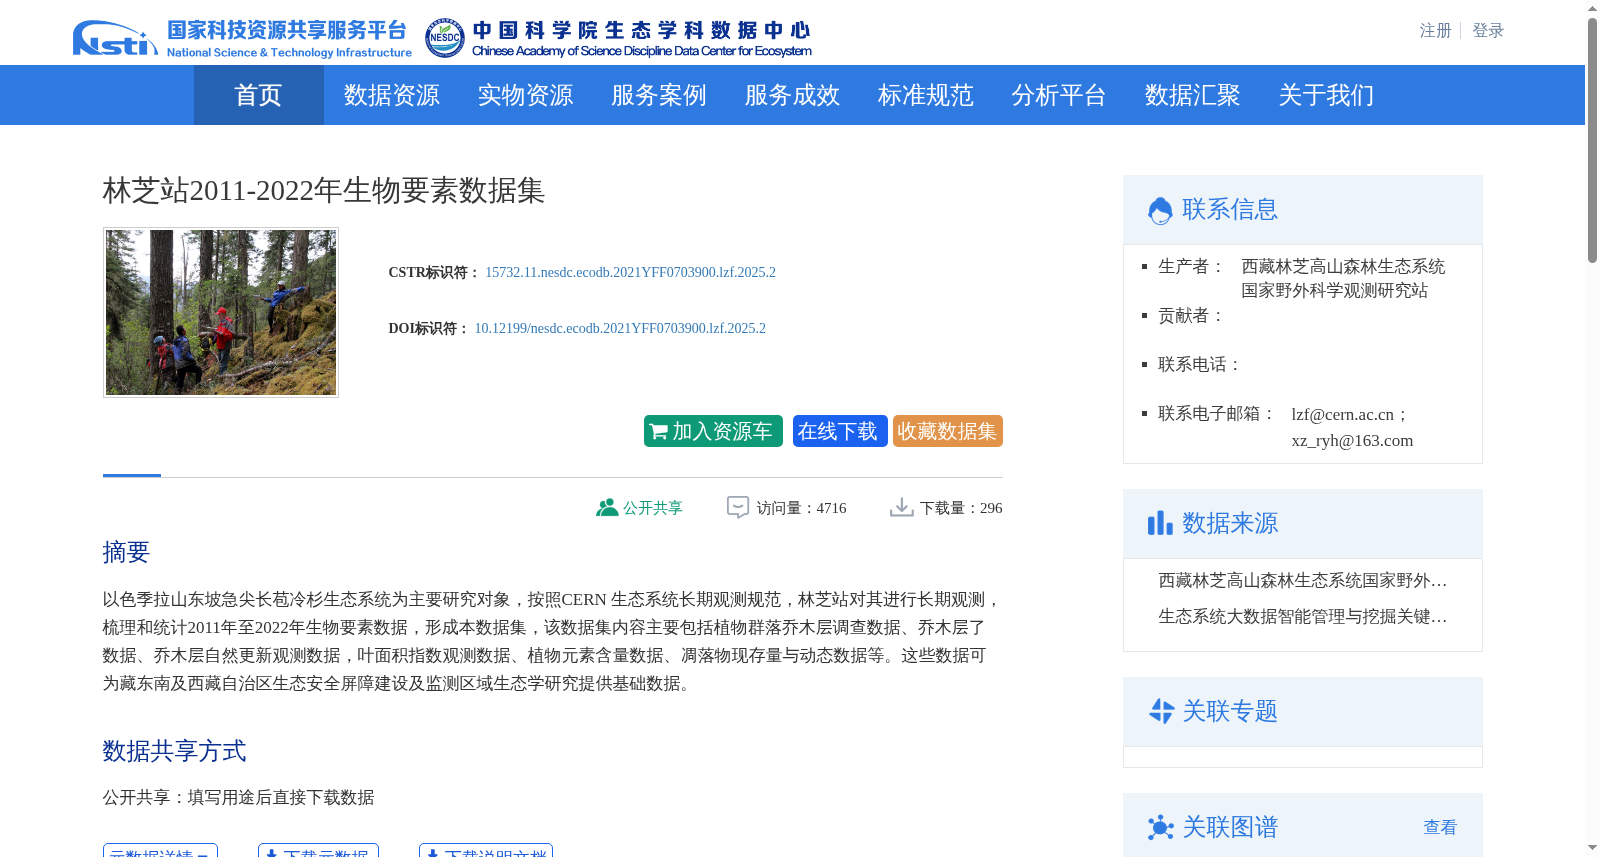The width and height of the screenshot is (1600, 857).
Task: Open the 生态系统大数据智能管理与挖掘关键… source link
Action: click(1302, 617)
